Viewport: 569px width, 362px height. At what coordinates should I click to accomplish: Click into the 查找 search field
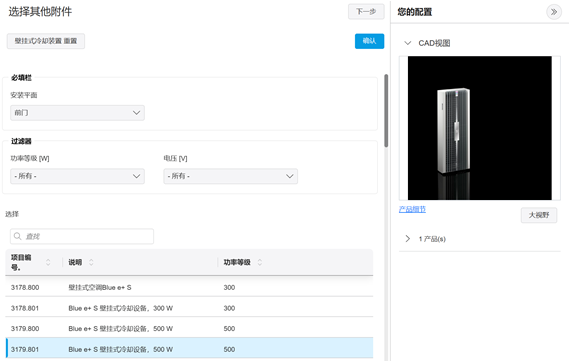[82, 236]
